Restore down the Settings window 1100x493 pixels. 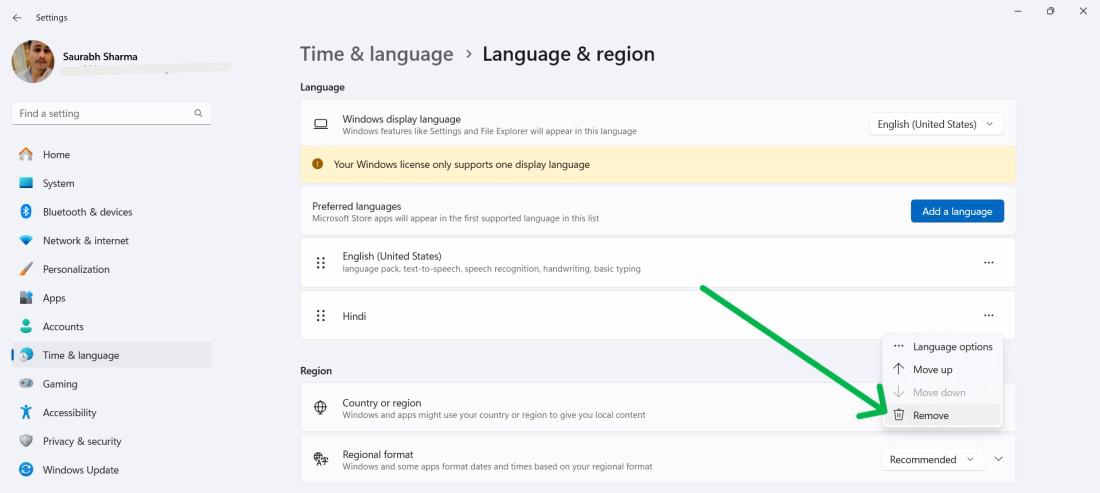pos(1050,11)
